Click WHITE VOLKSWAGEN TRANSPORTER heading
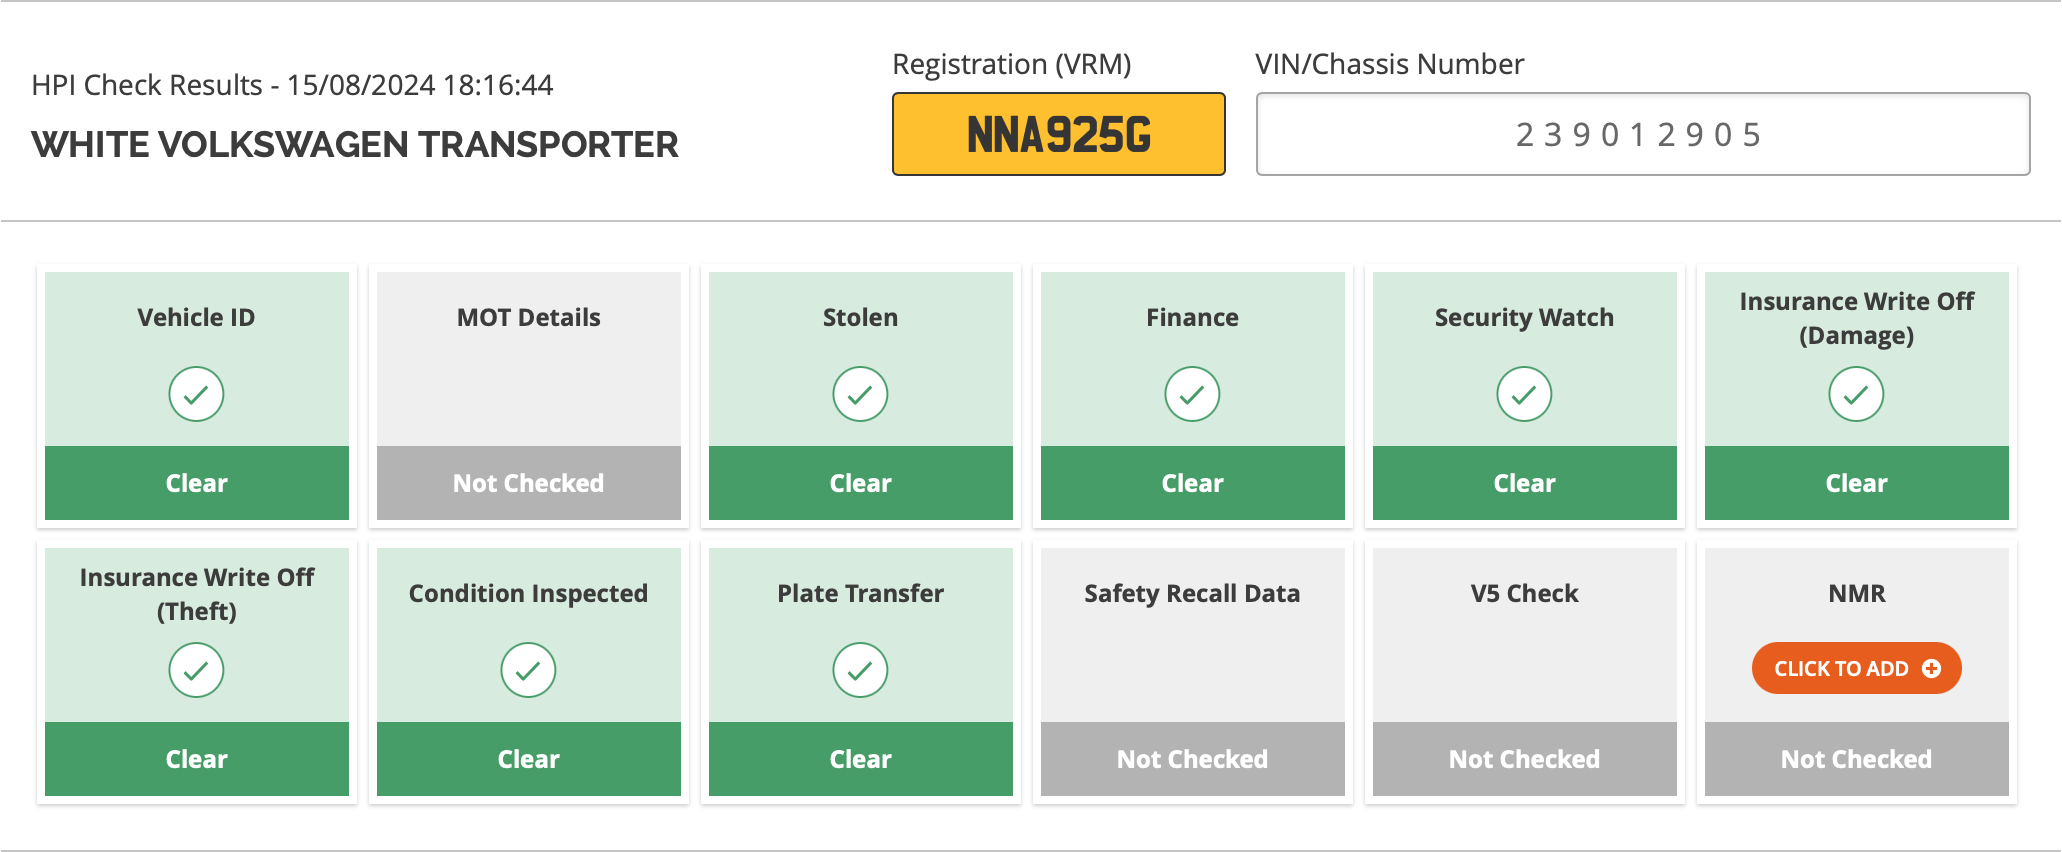Screen dimensions: 2062x852 [x=355, y=145]
